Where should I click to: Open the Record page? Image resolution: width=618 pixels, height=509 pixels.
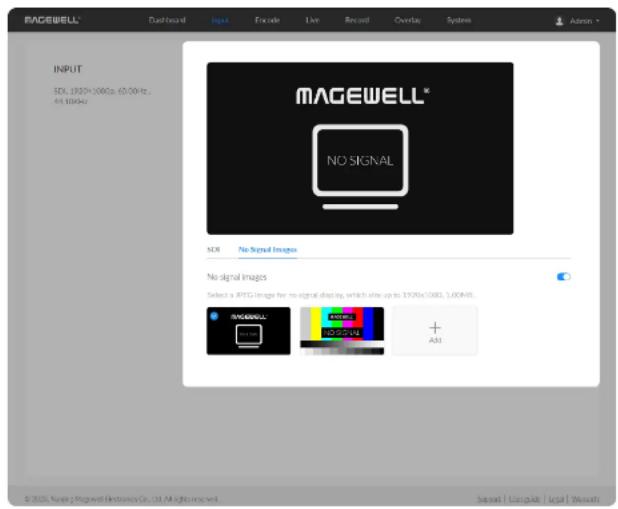pyautogui.click(x=357, y=20)
